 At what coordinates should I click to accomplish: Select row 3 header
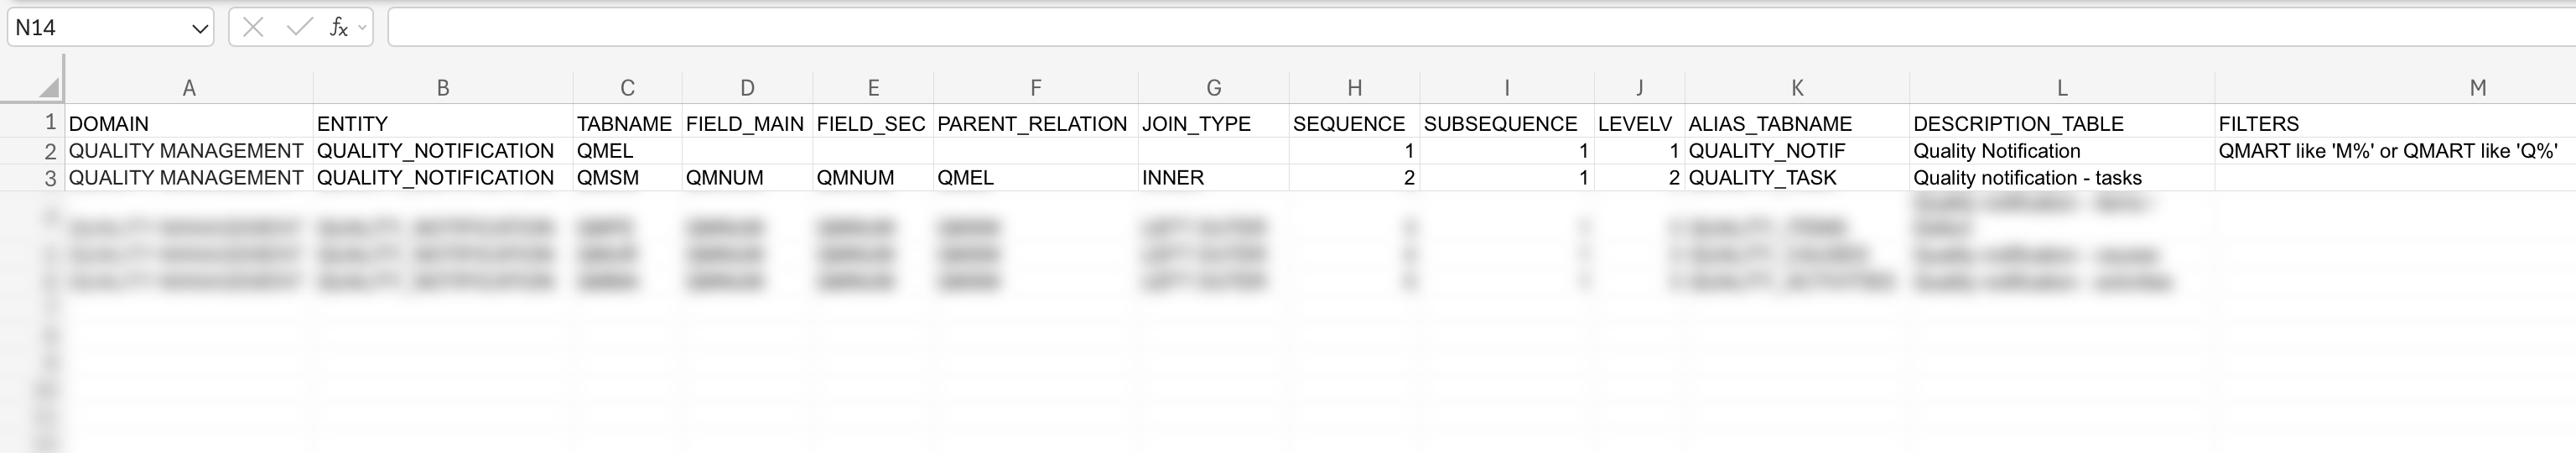click(x=49, y=178)
